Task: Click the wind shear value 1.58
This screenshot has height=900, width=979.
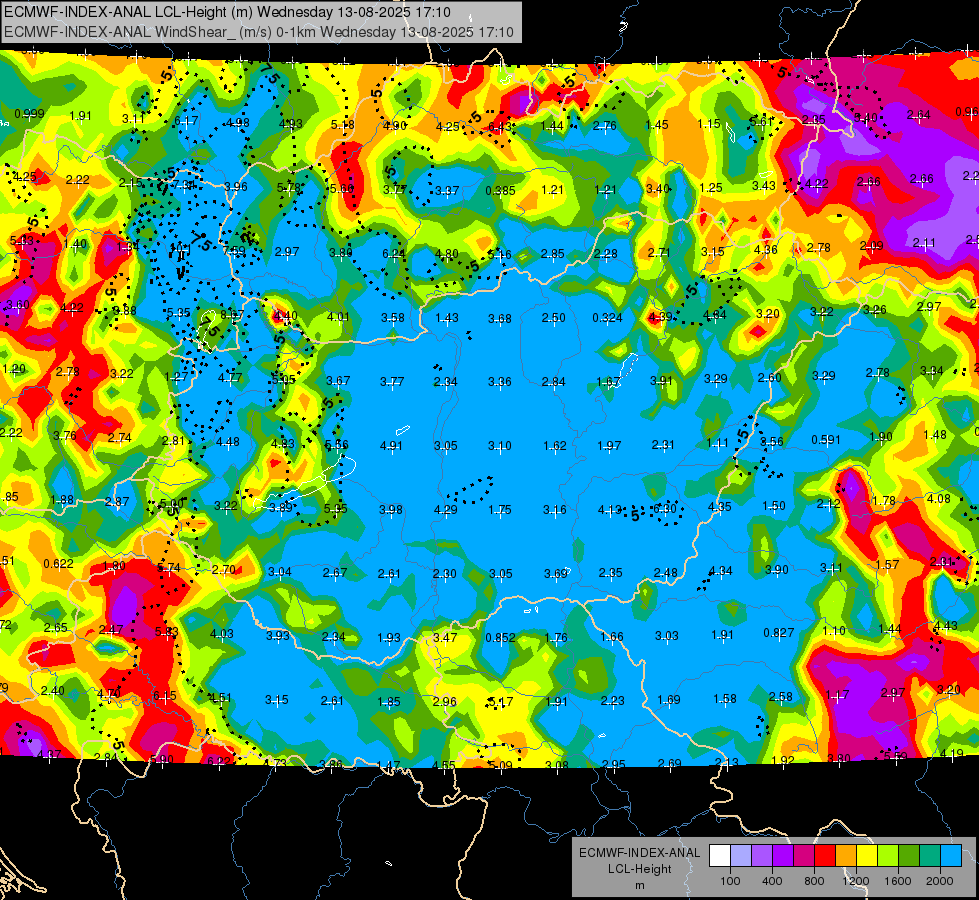Action: pos(725,699)
